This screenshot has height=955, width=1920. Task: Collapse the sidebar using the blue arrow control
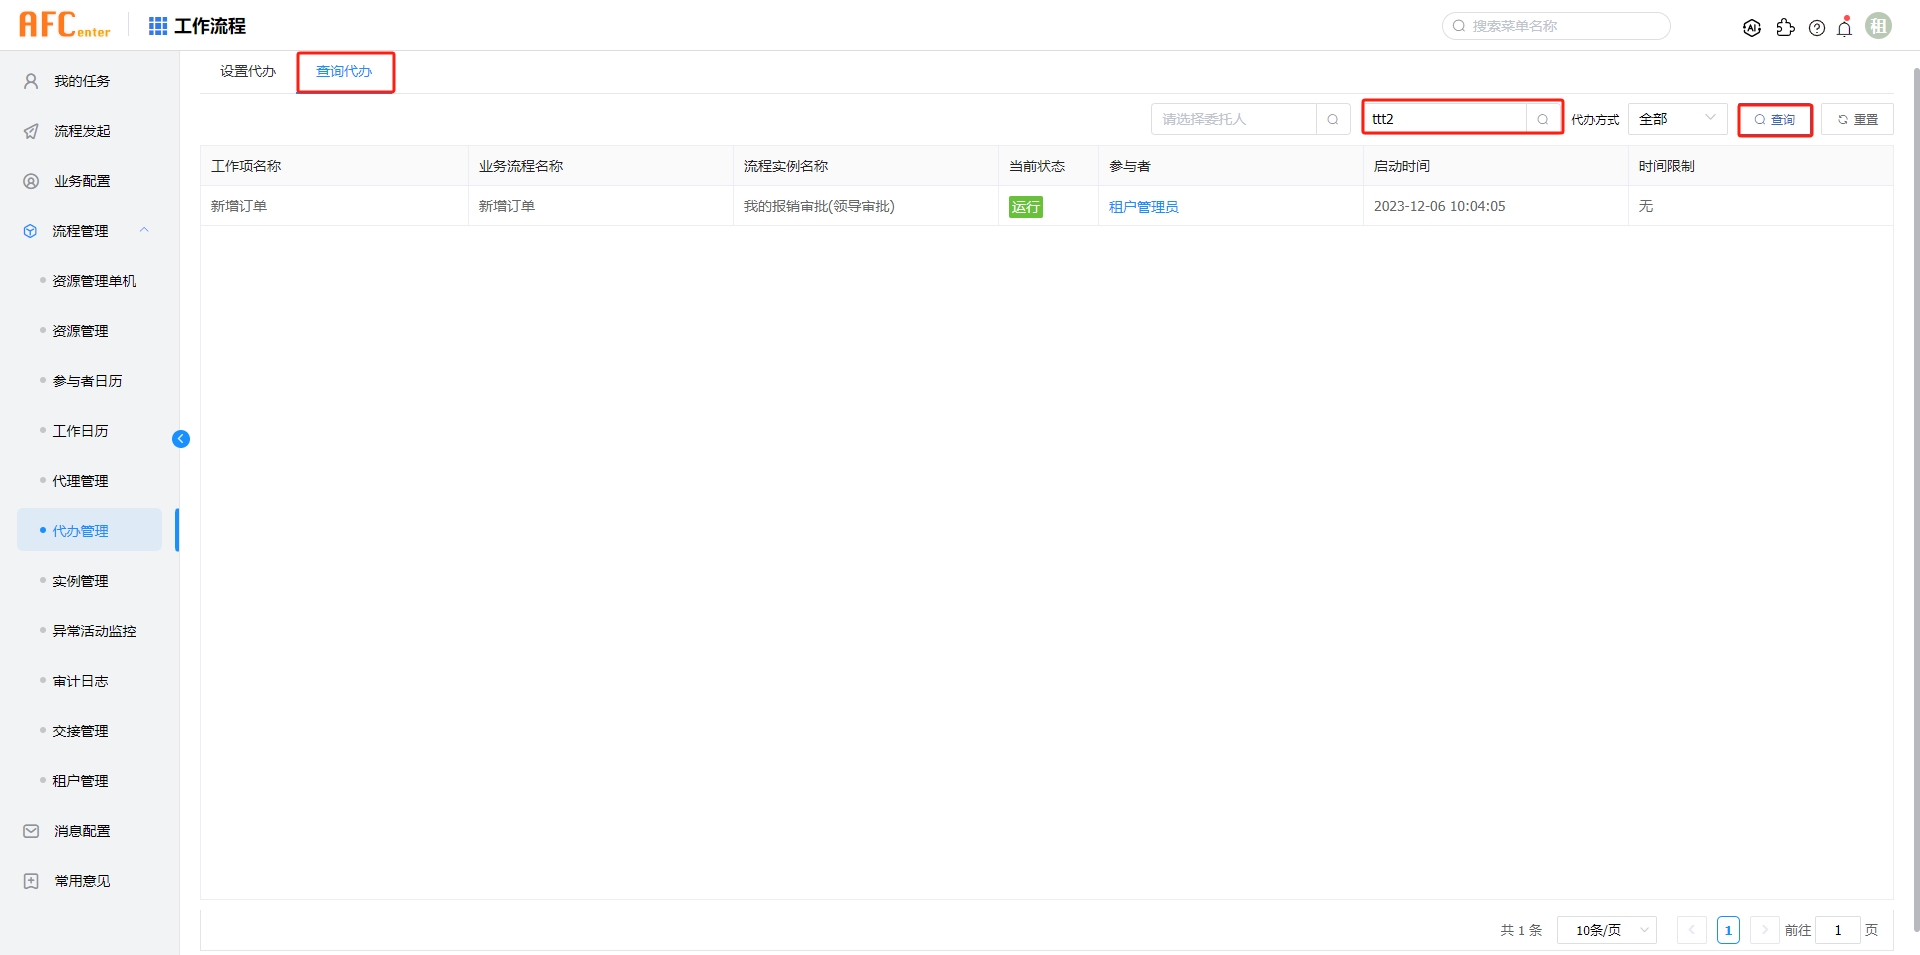[x=181, y=439]
